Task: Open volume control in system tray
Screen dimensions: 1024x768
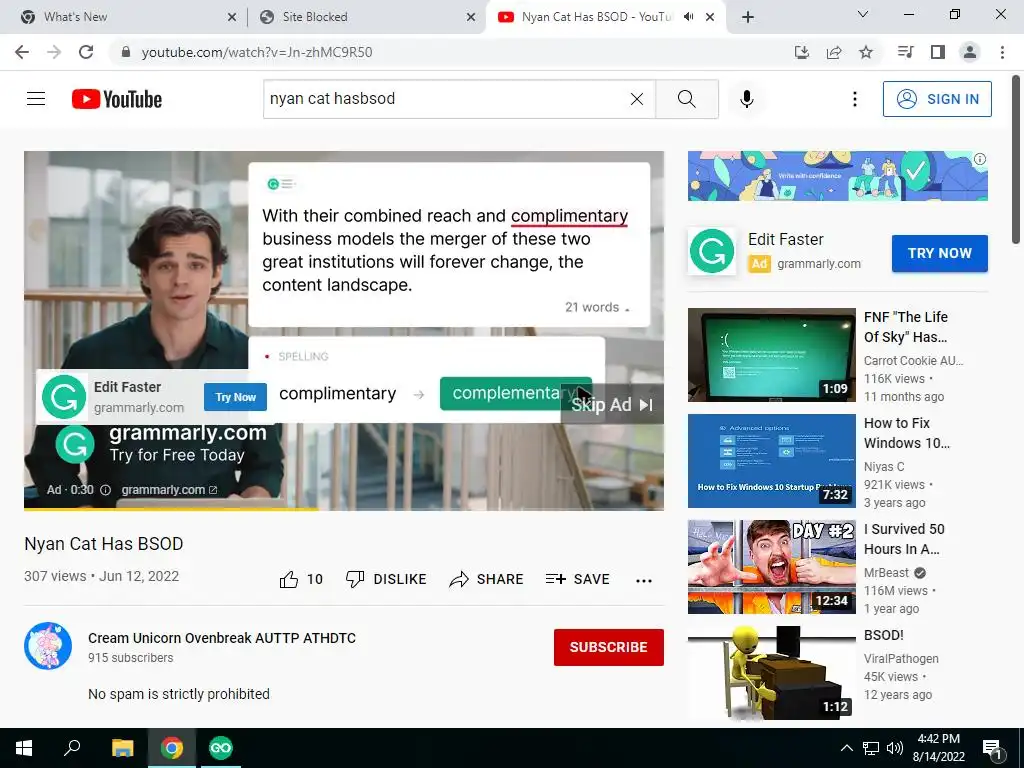Action: tap(895, 748)
